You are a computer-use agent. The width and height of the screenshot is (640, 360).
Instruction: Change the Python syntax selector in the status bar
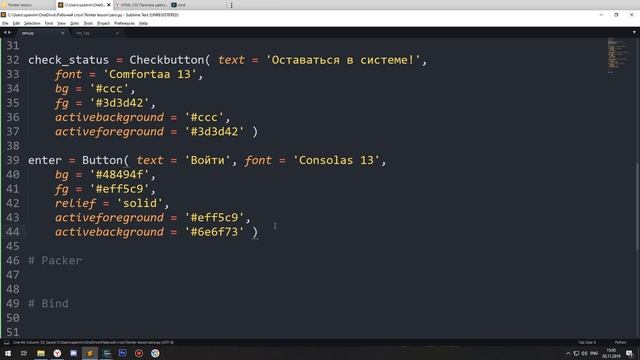point(620,342)
